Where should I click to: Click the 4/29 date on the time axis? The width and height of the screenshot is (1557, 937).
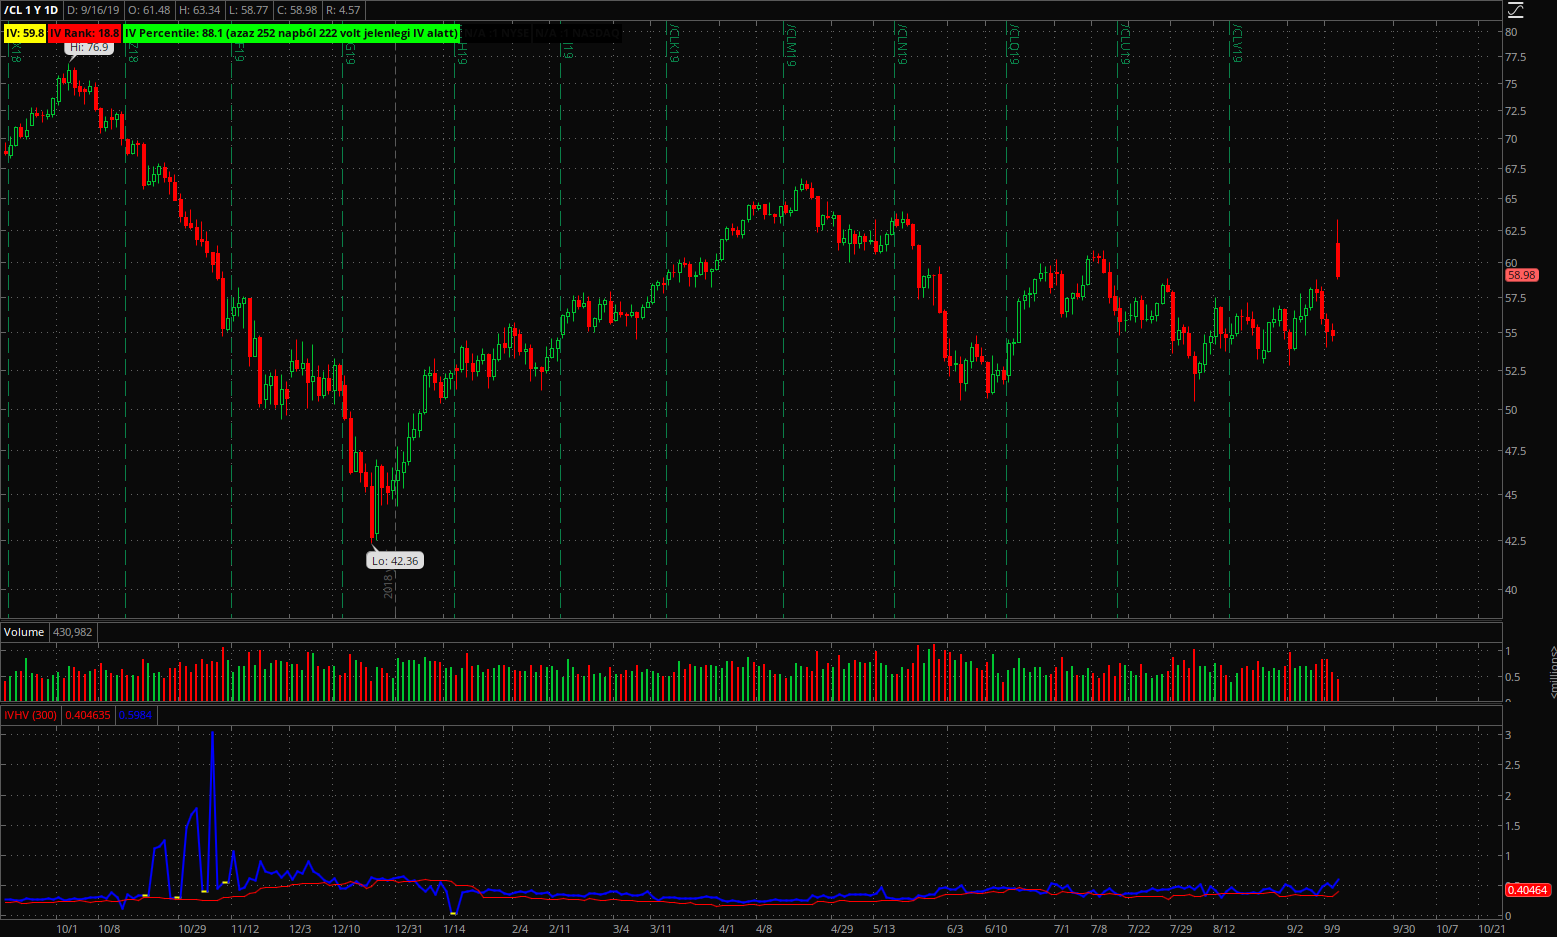click(x=842, y=929)
